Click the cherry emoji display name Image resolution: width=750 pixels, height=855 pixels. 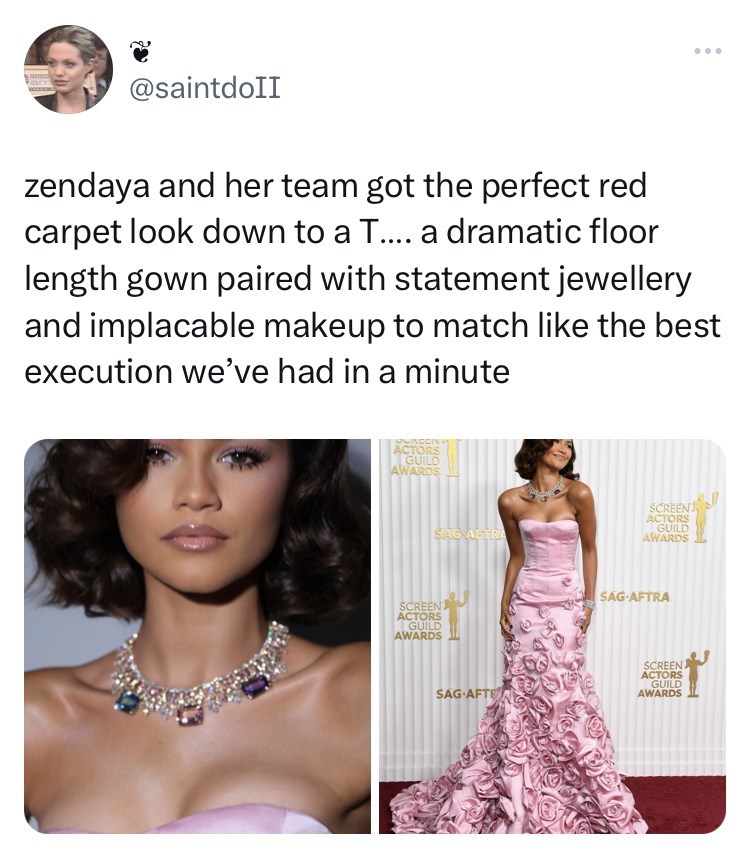(x=141, y=51)
